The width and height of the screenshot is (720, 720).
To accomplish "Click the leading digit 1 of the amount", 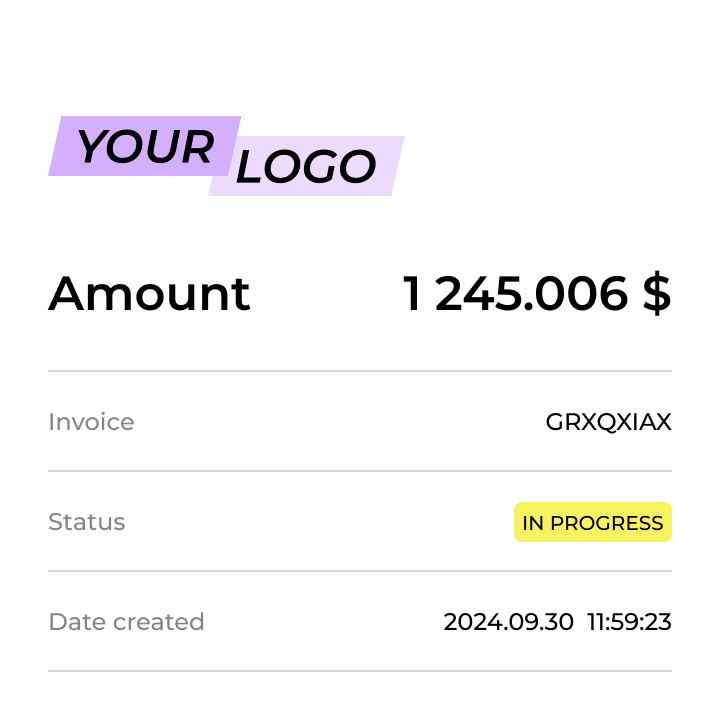I will coord(413,294).
